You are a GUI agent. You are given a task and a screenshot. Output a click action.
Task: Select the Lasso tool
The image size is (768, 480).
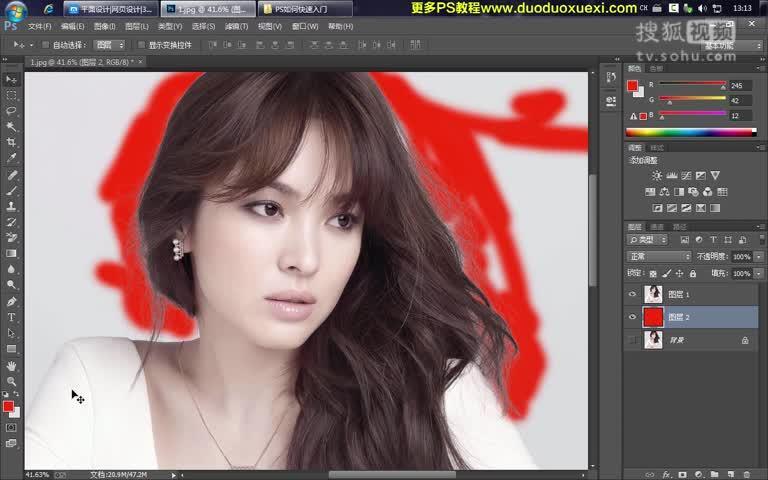11,111
